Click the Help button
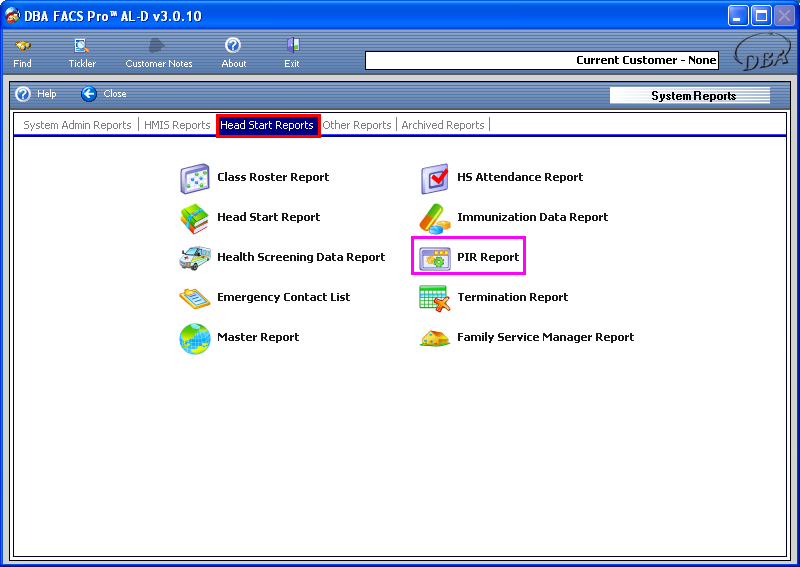Screen dimensions: 800x567 pyautogui.click(x=36, y=94)
